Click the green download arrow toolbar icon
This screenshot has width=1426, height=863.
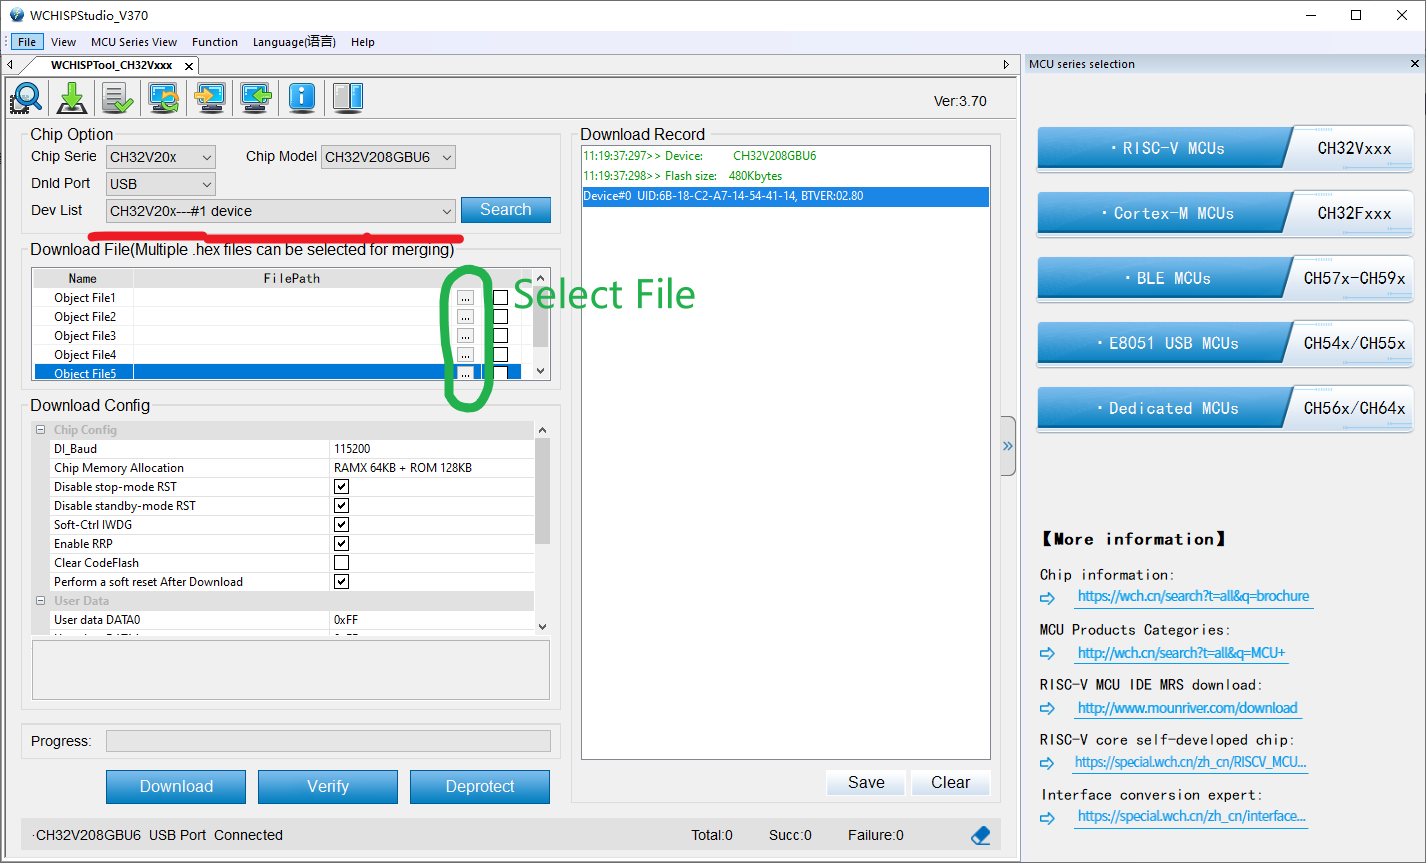(72, 97)
